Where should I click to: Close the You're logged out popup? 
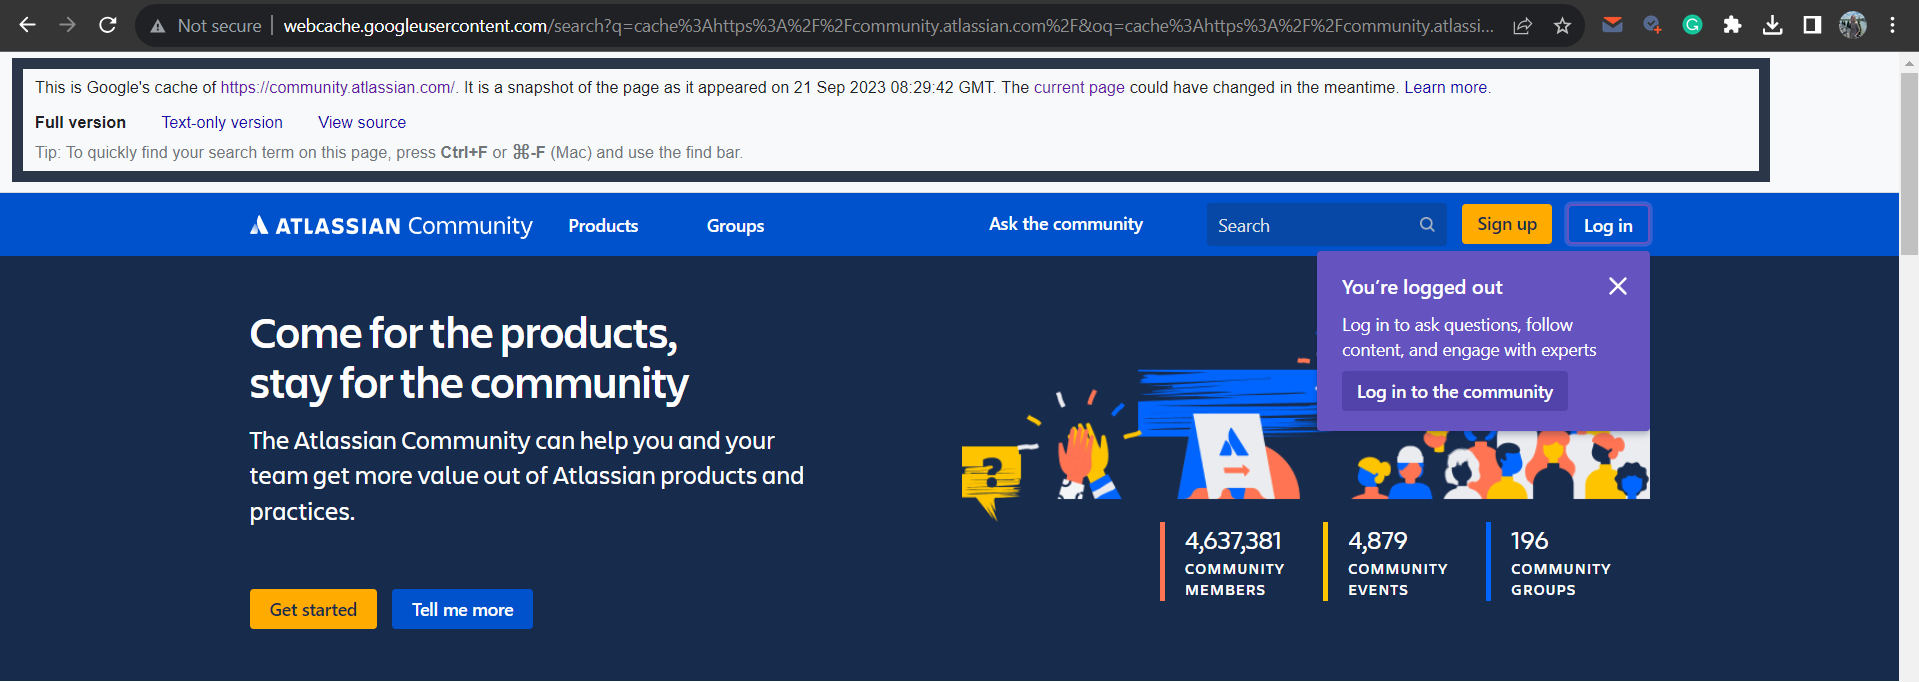click(1618, 286)
